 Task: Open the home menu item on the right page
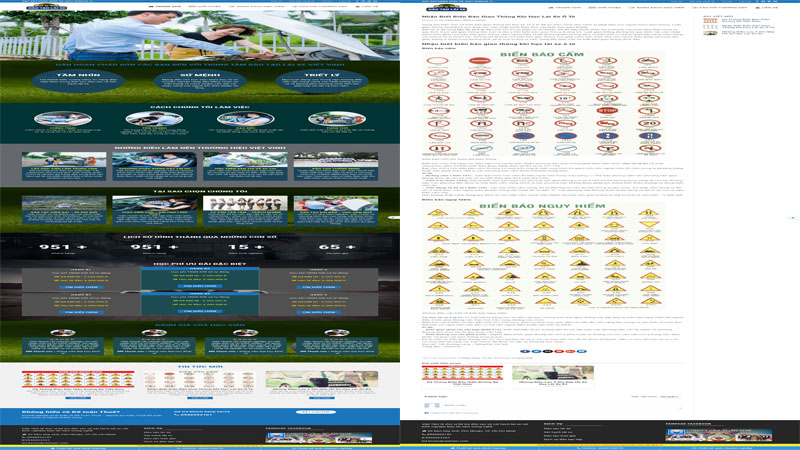(564, 7)
